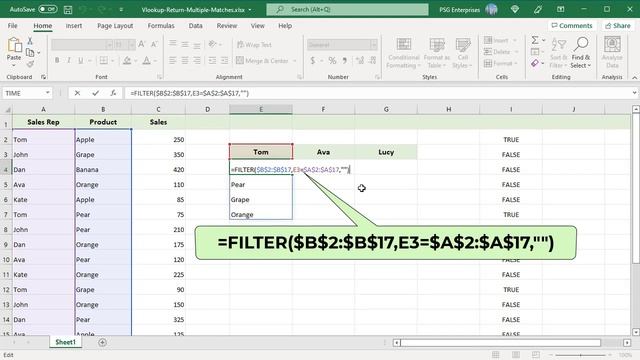Click the Font Color A icon

coord(147,61)
